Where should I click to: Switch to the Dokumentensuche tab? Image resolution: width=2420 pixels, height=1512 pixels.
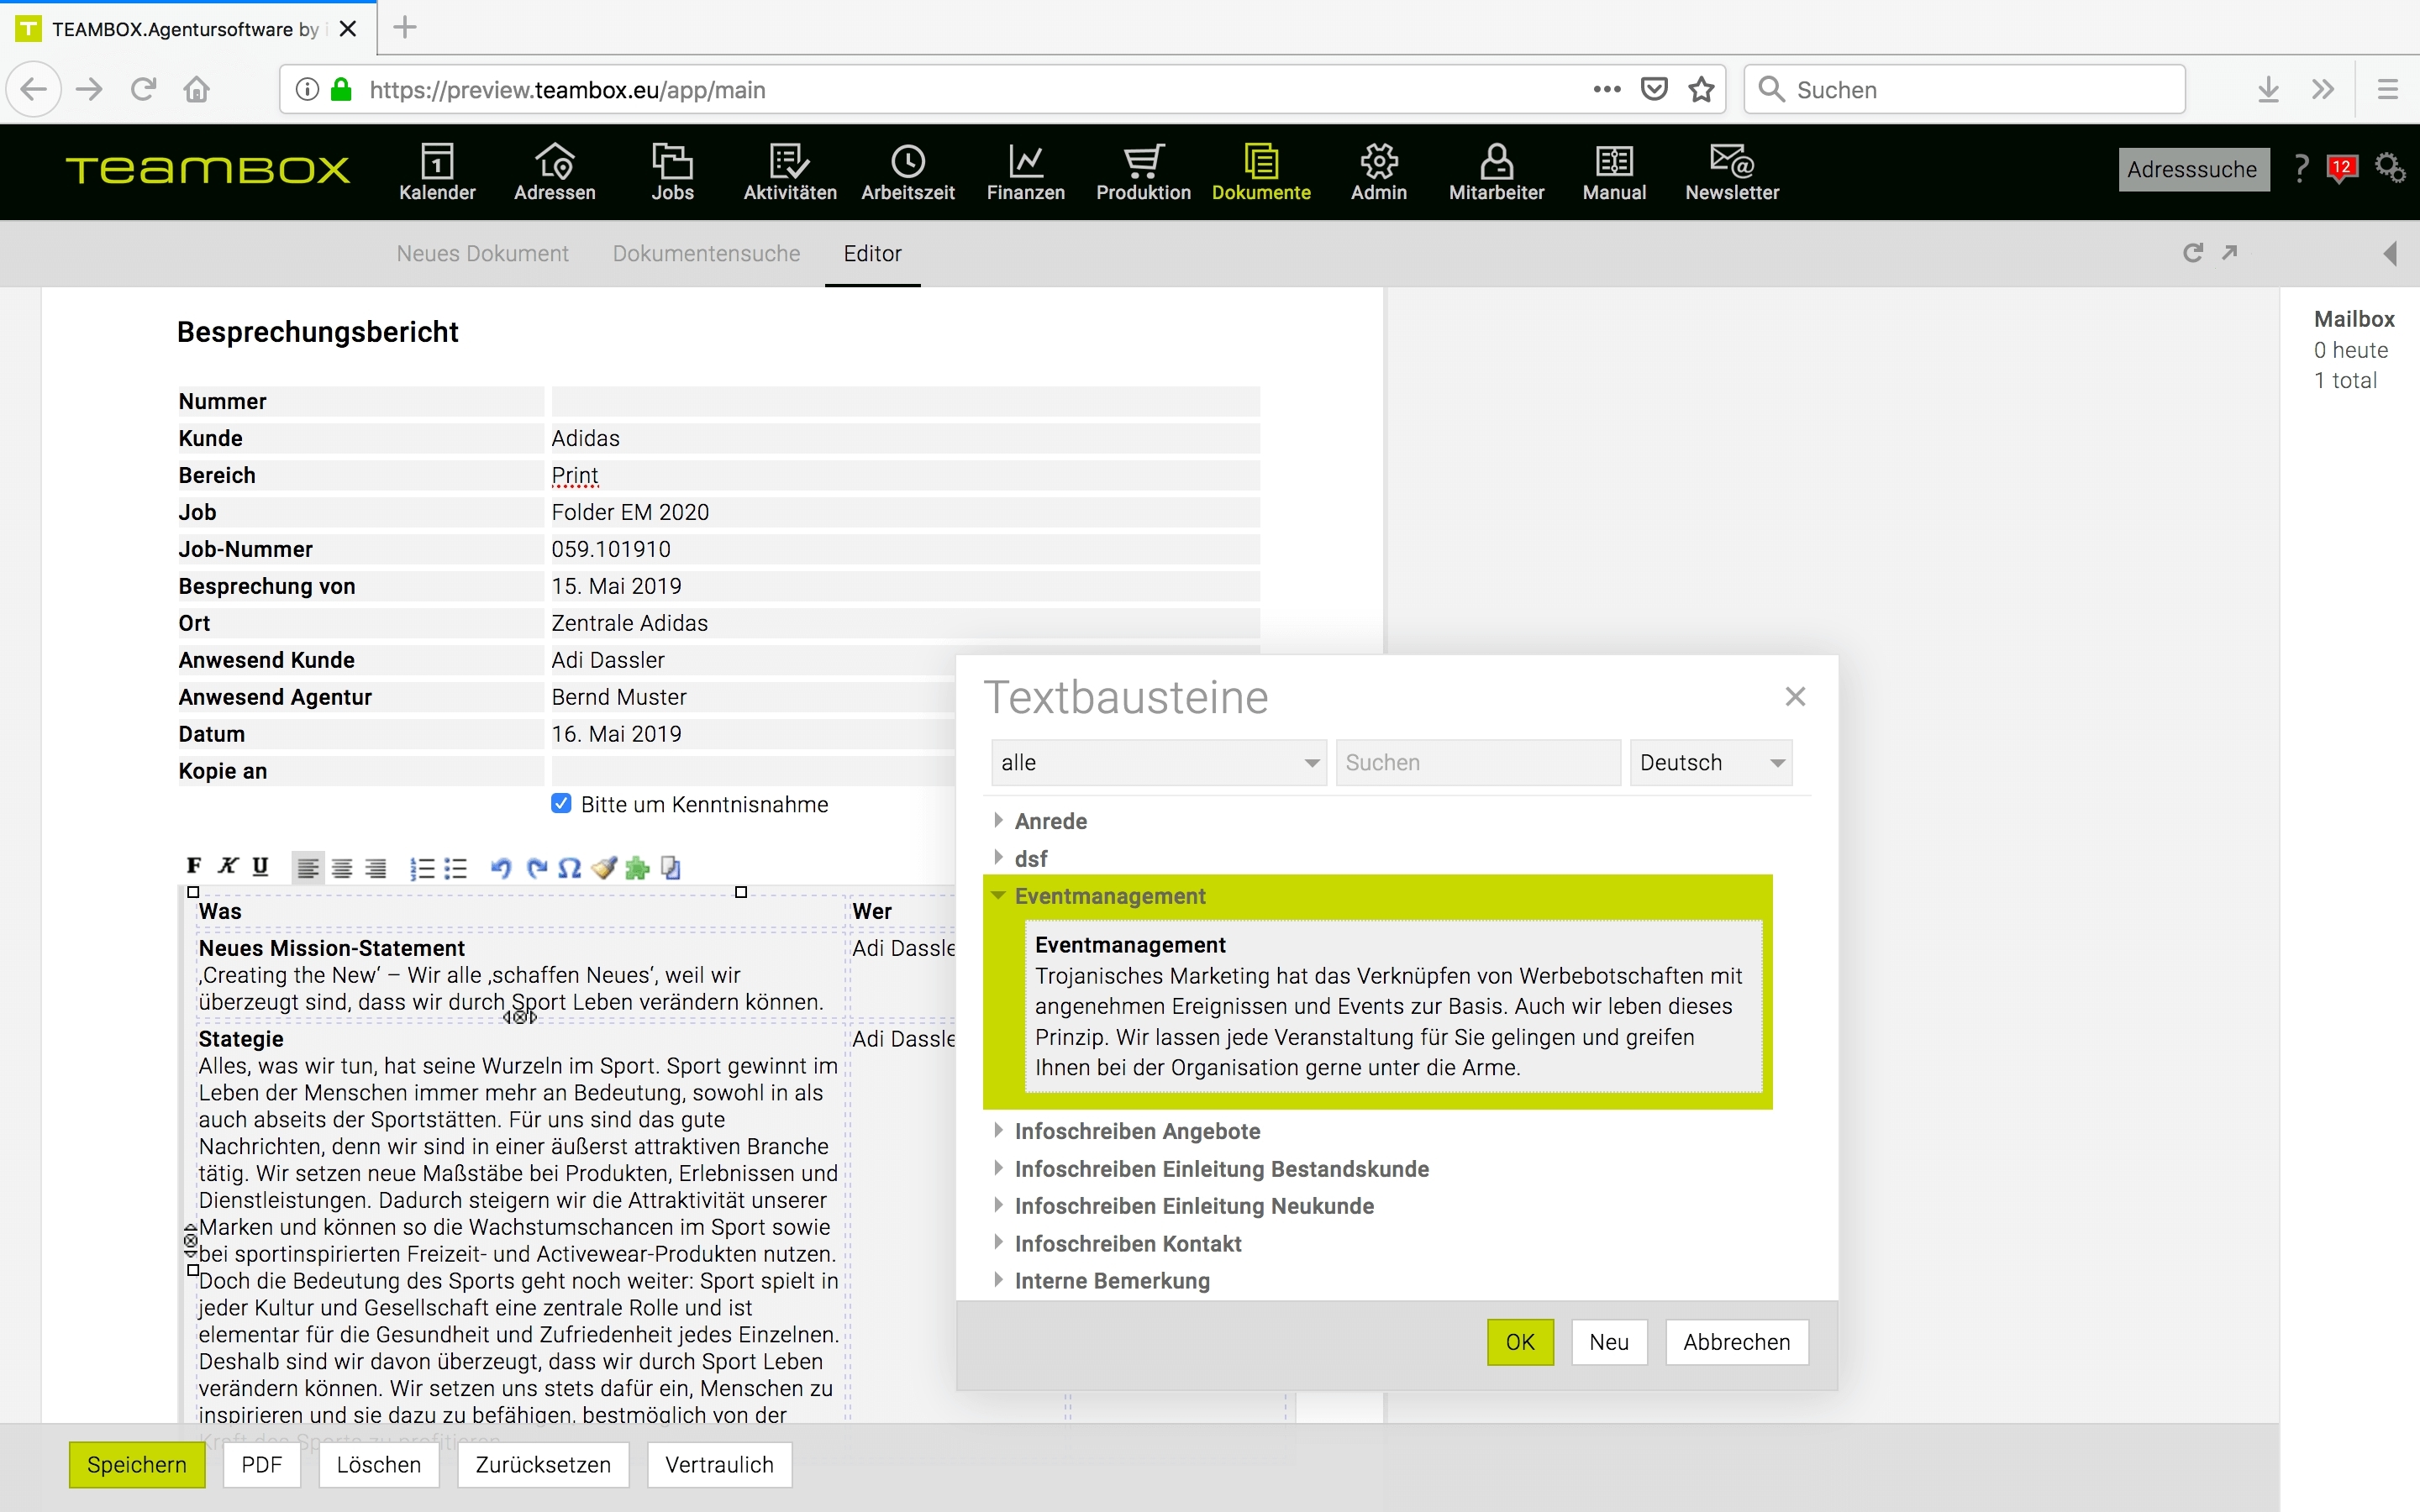tap(706, 254)
